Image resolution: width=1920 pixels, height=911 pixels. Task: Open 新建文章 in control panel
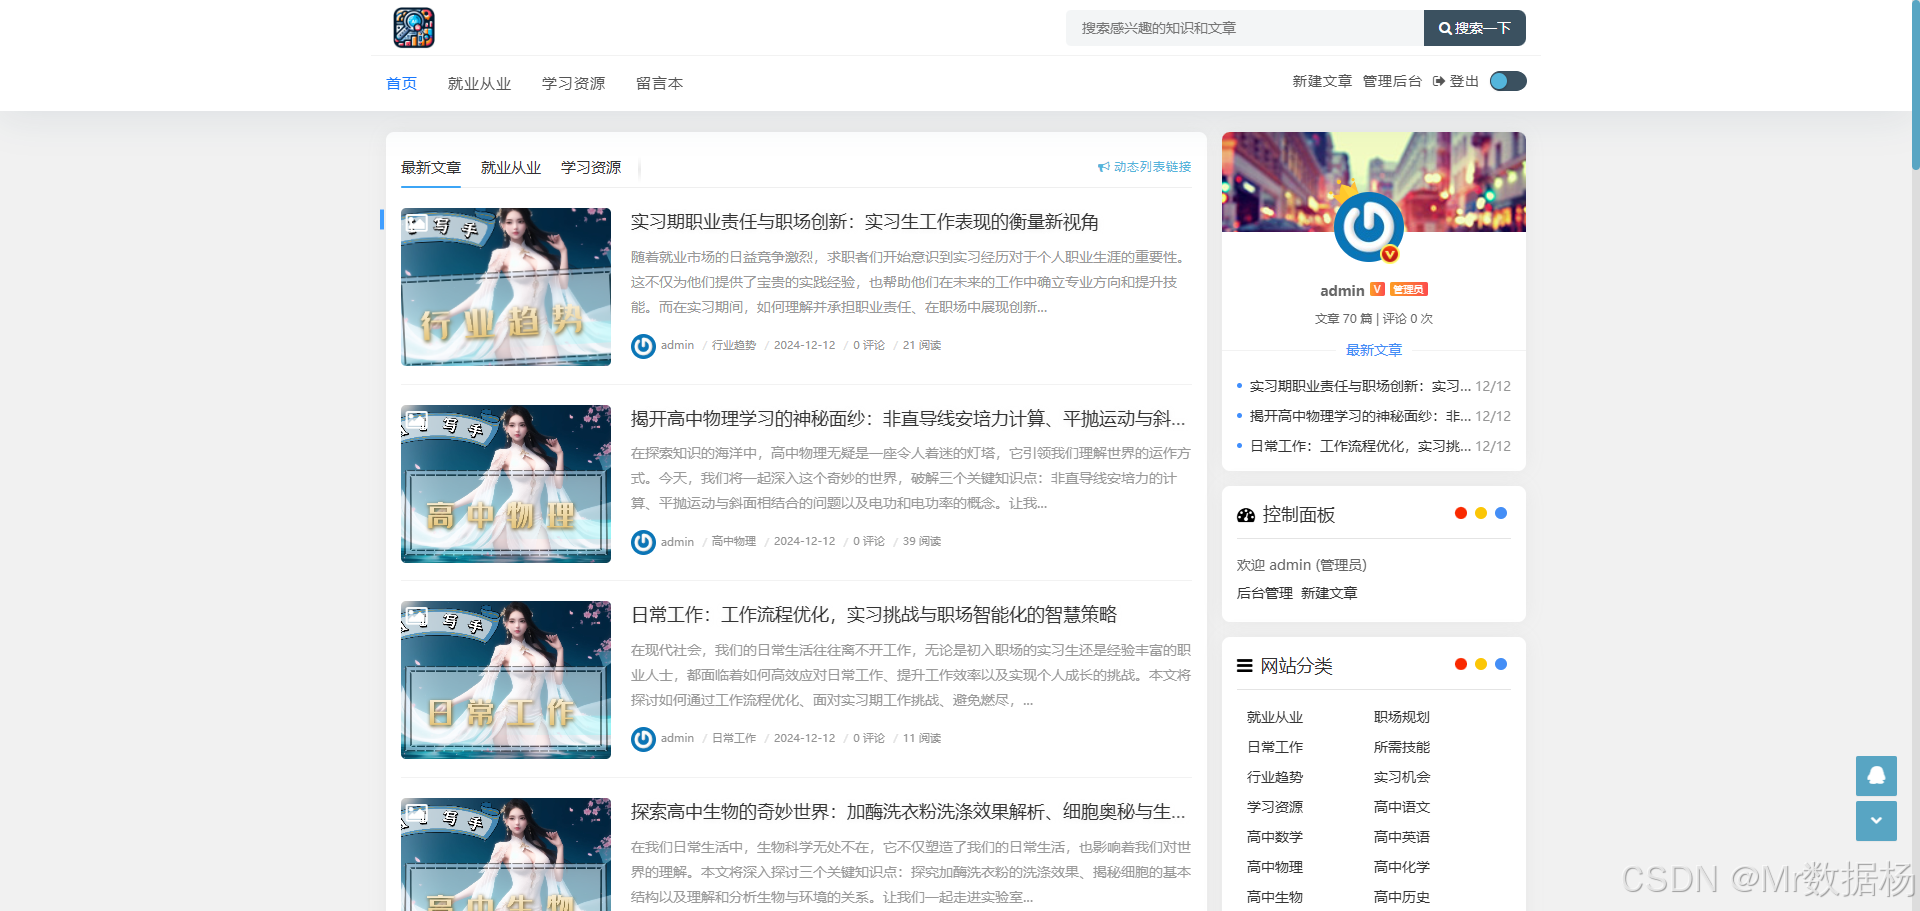pos(1329,593)
